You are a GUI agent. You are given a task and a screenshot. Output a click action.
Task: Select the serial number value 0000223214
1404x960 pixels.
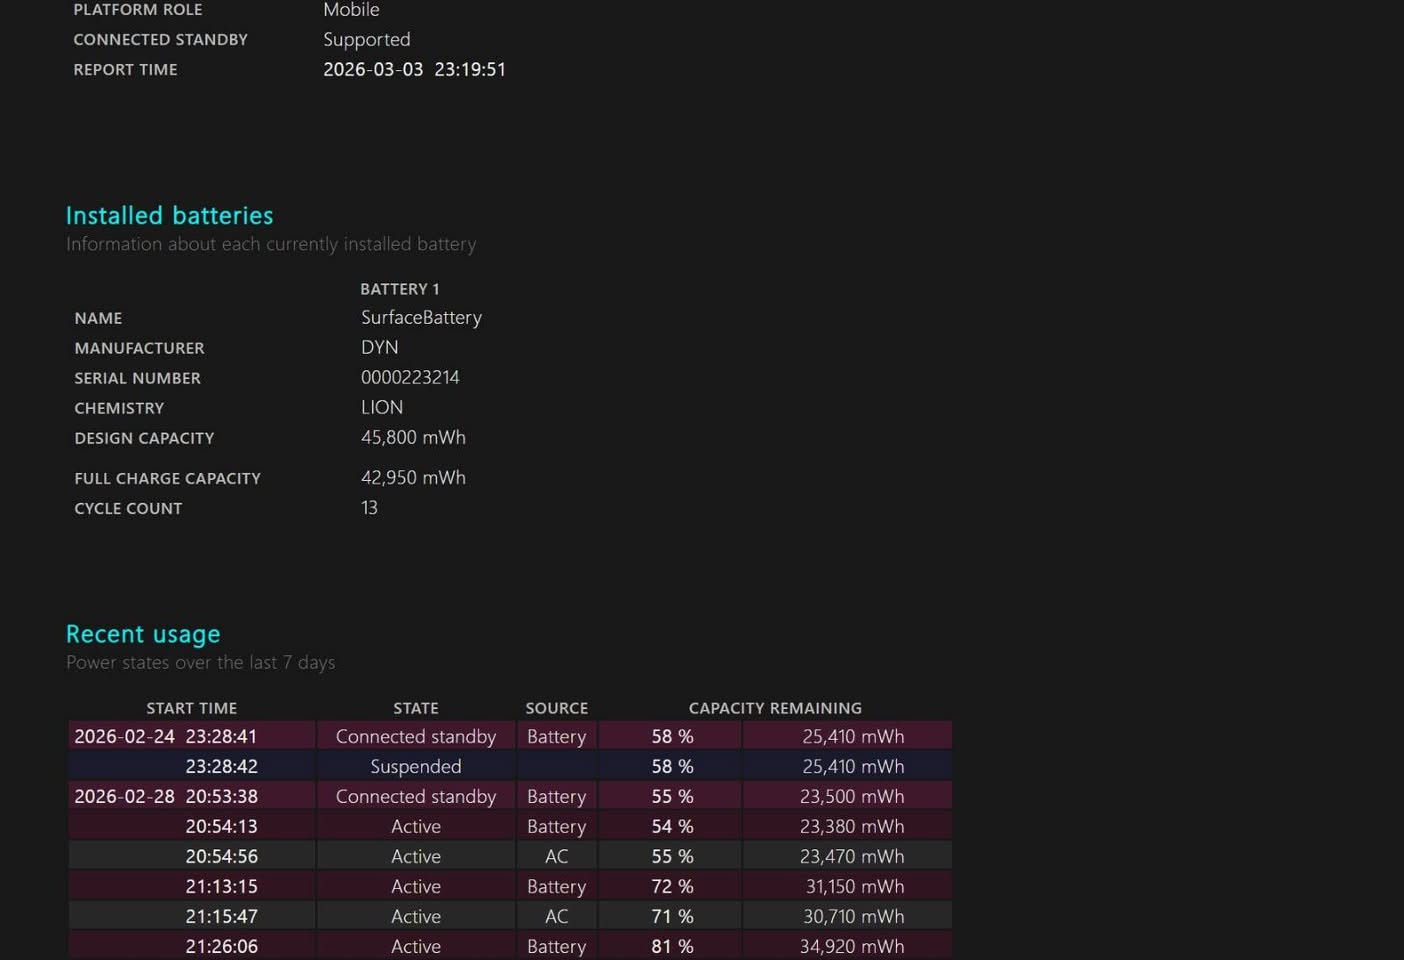(x=410, y=378)
